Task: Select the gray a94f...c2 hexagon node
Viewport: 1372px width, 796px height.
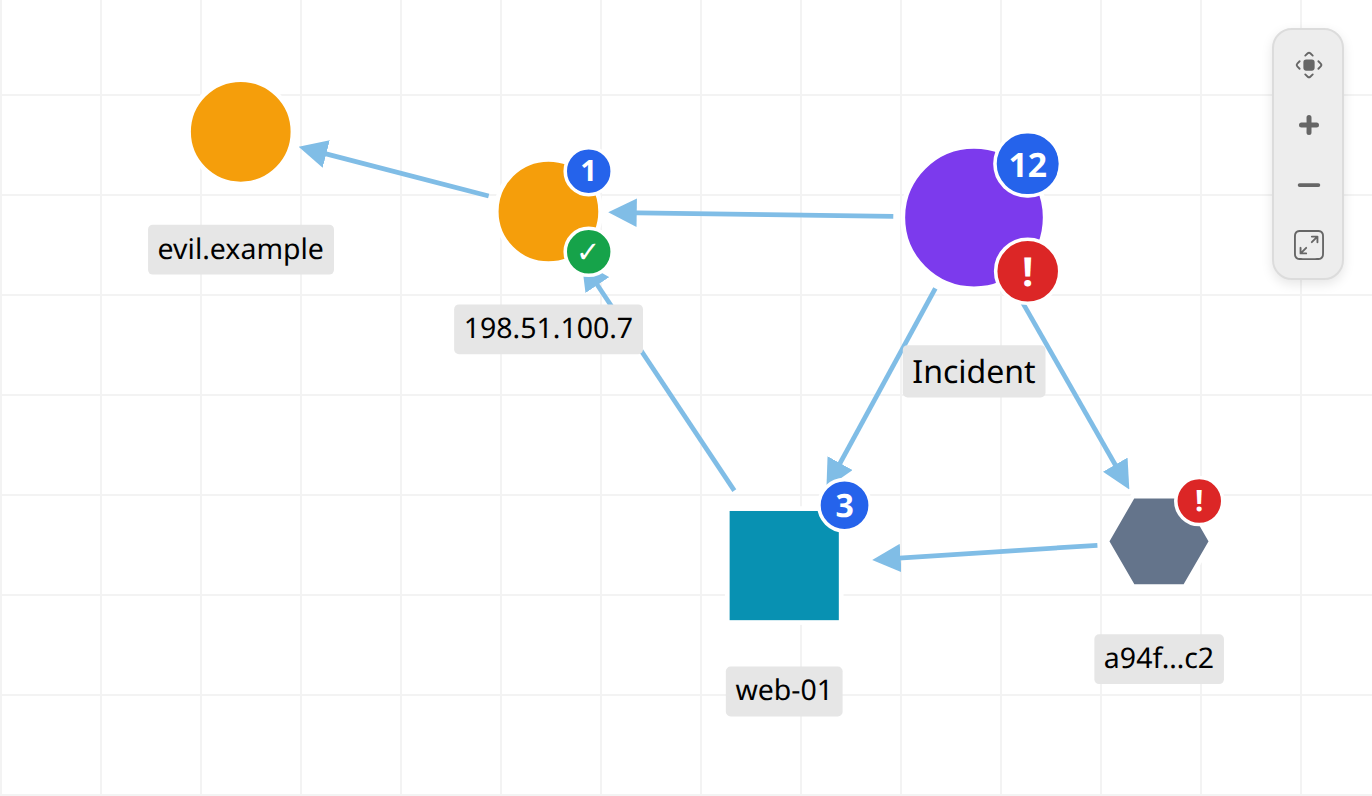Action: point(1159,541)
